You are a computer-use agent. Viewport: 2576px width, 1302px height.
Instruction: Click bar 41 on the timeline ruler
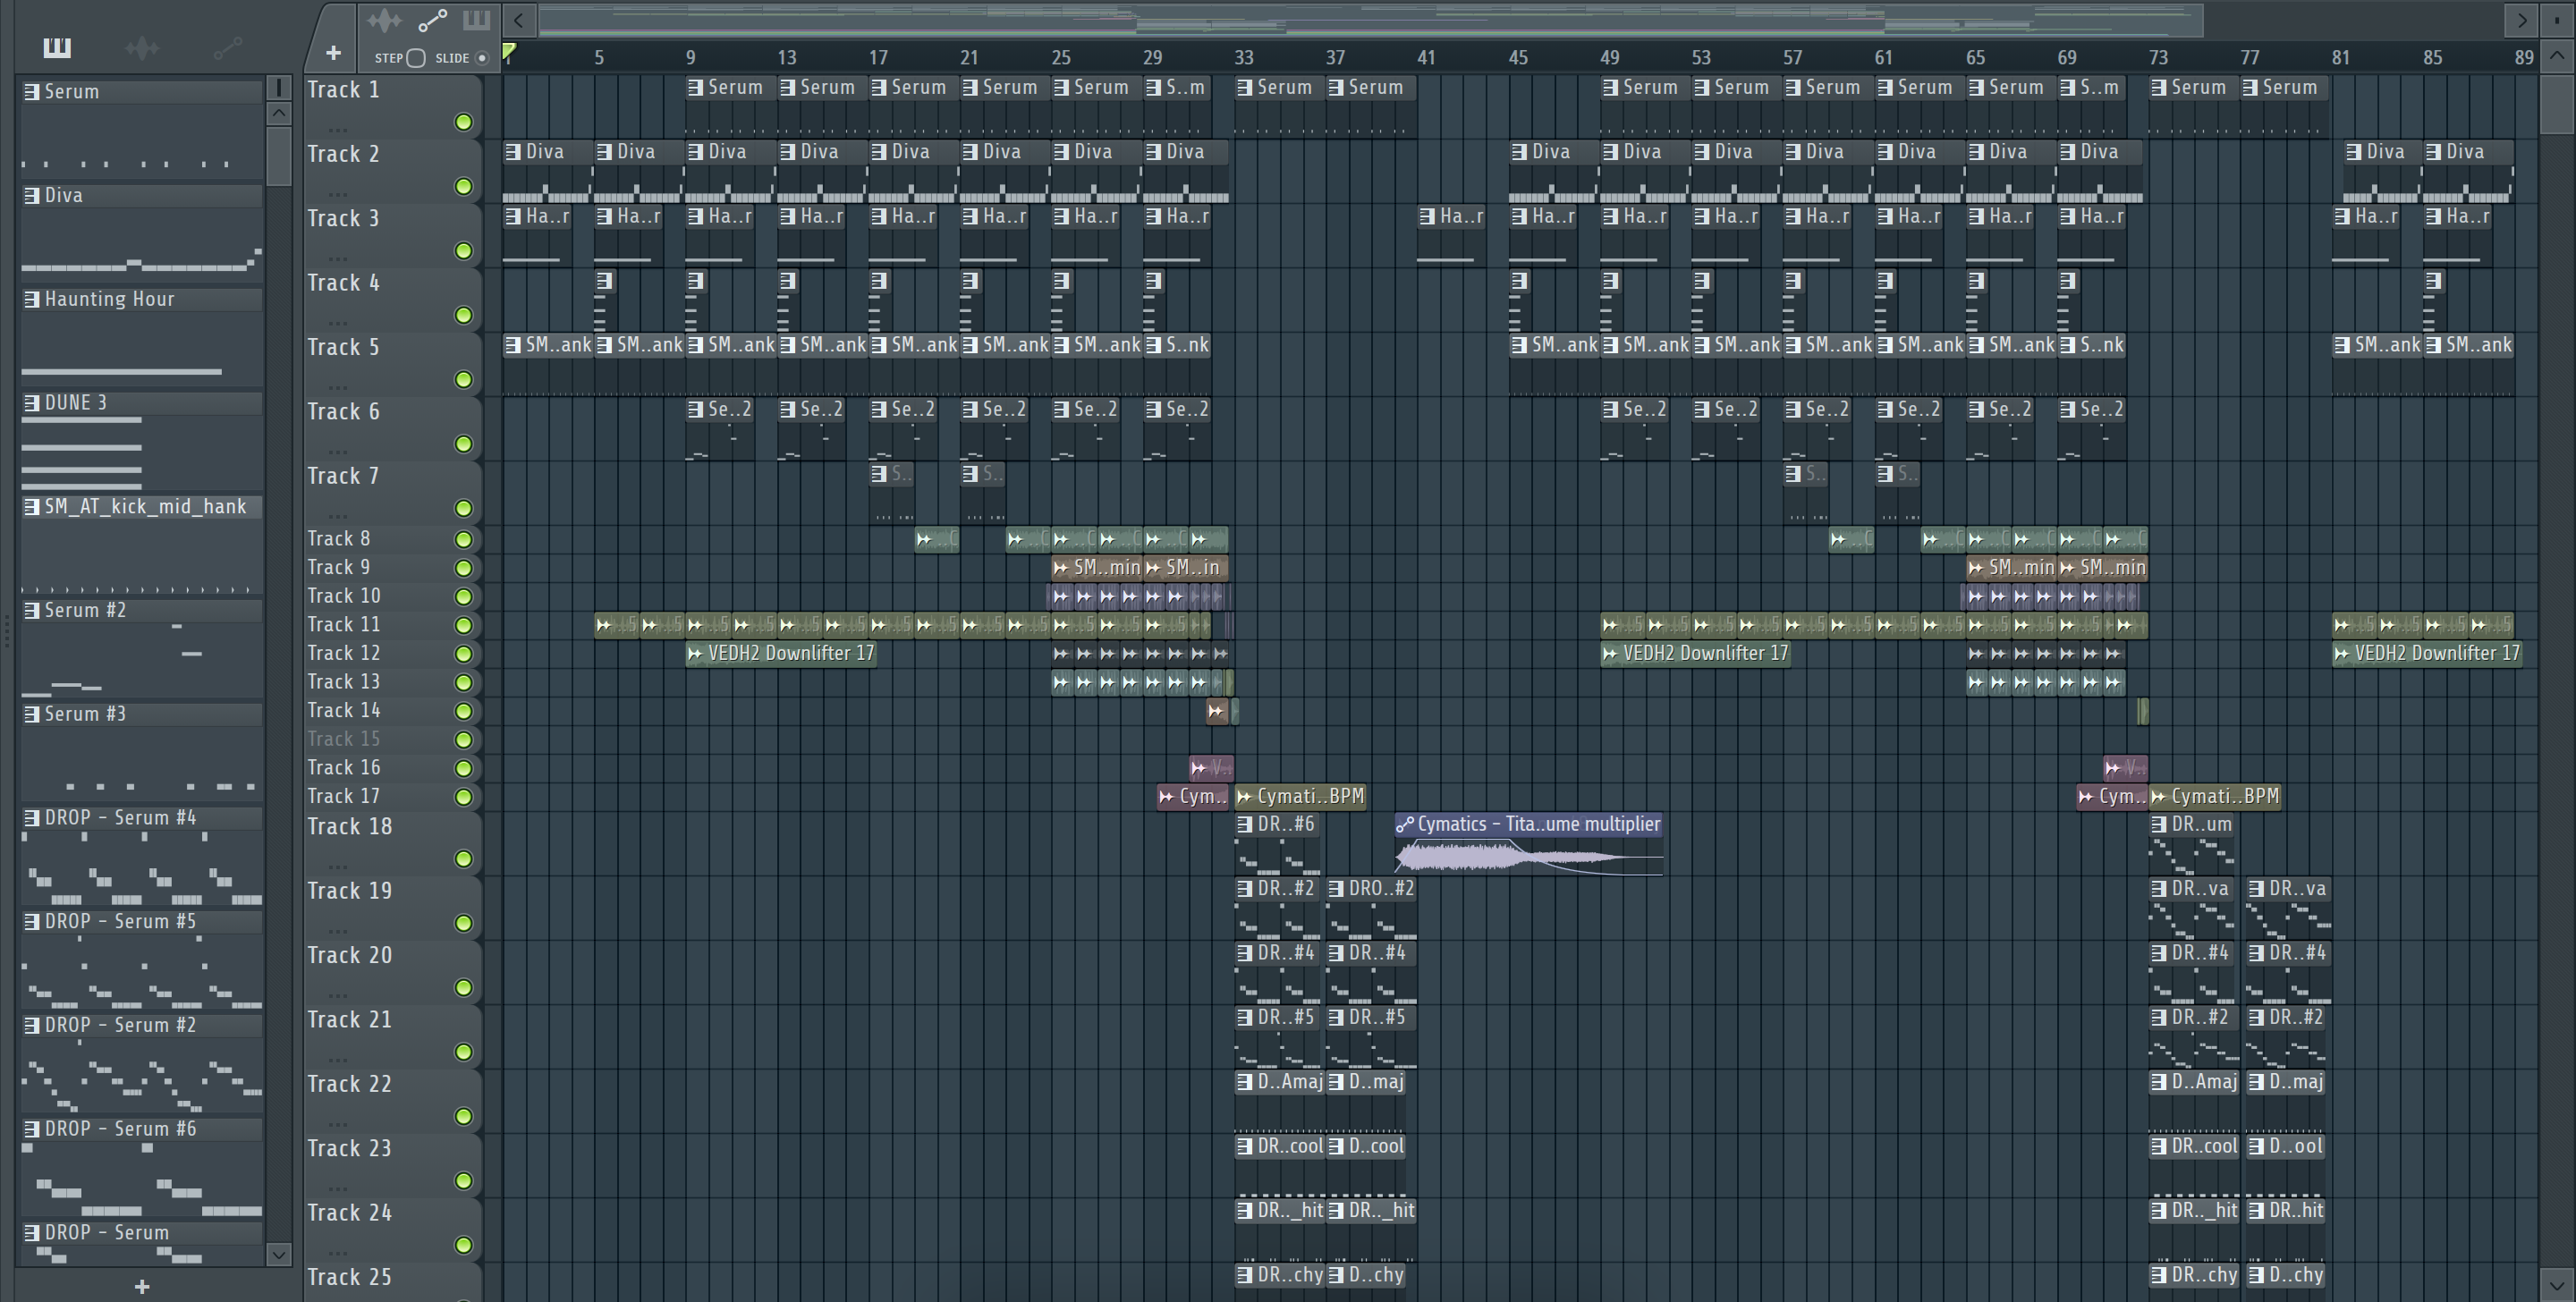[1426, 58]
